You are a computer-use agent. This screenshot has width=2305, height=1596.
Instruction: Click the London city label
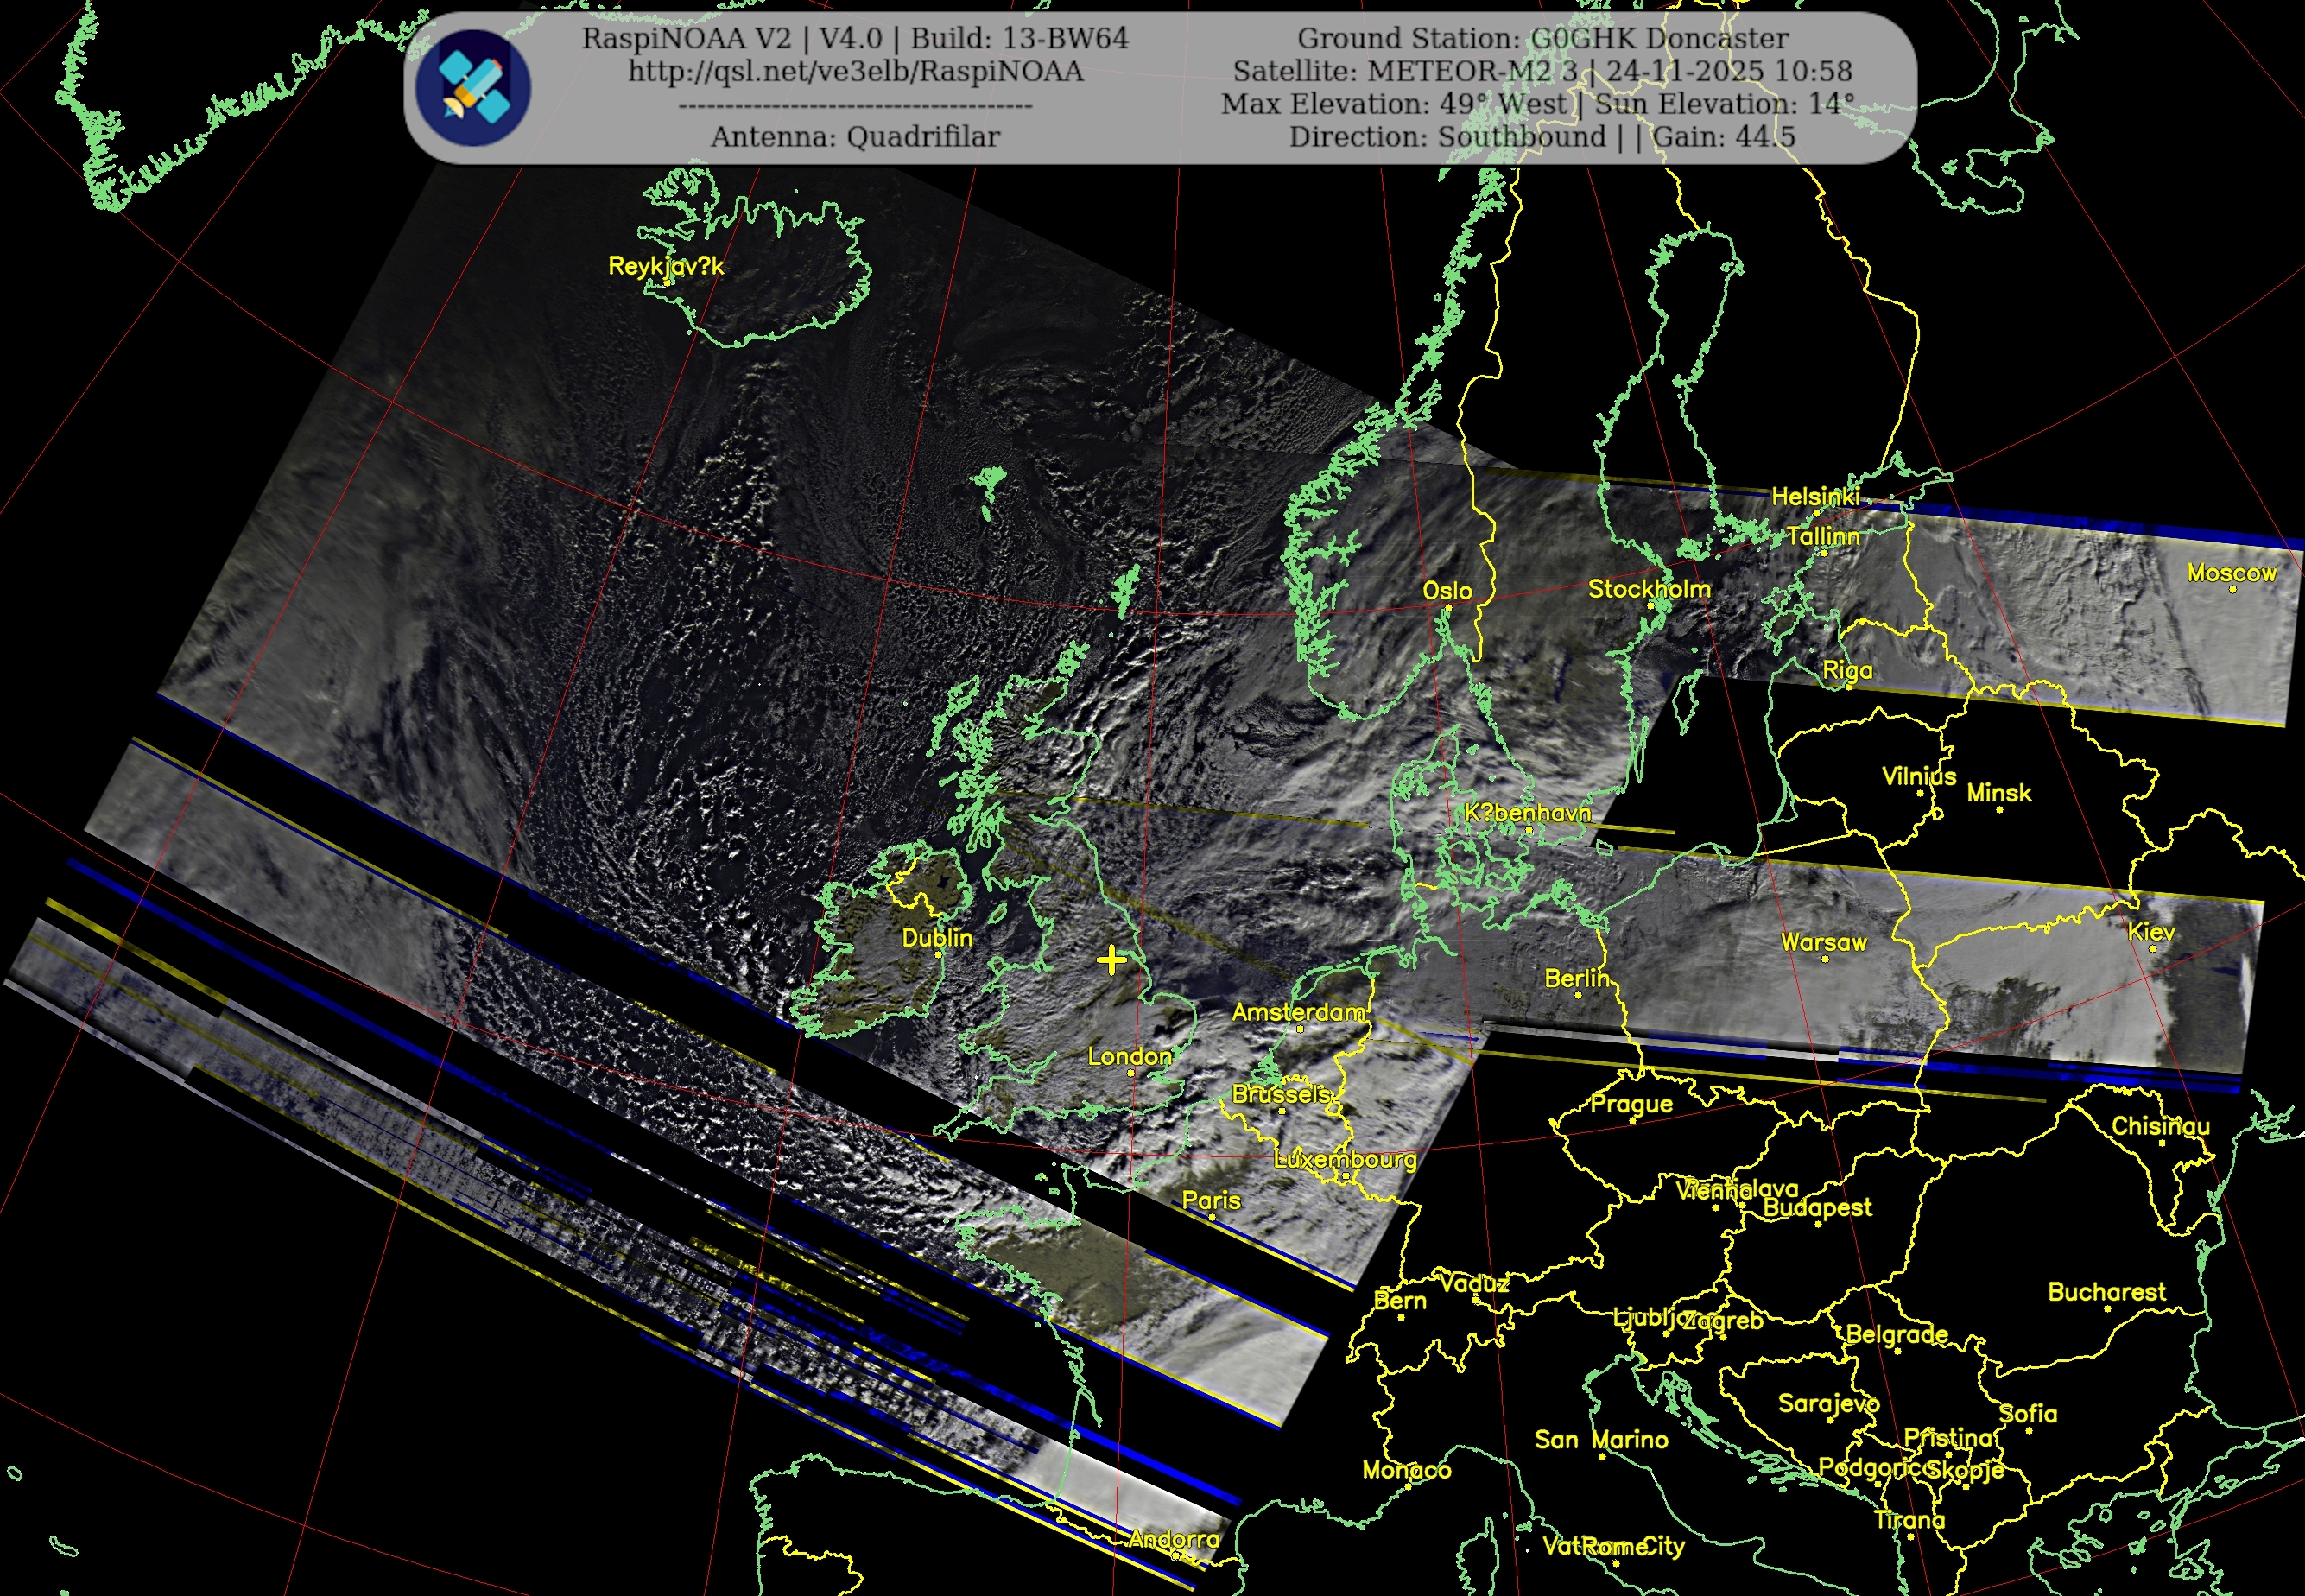point(1129,1056)
